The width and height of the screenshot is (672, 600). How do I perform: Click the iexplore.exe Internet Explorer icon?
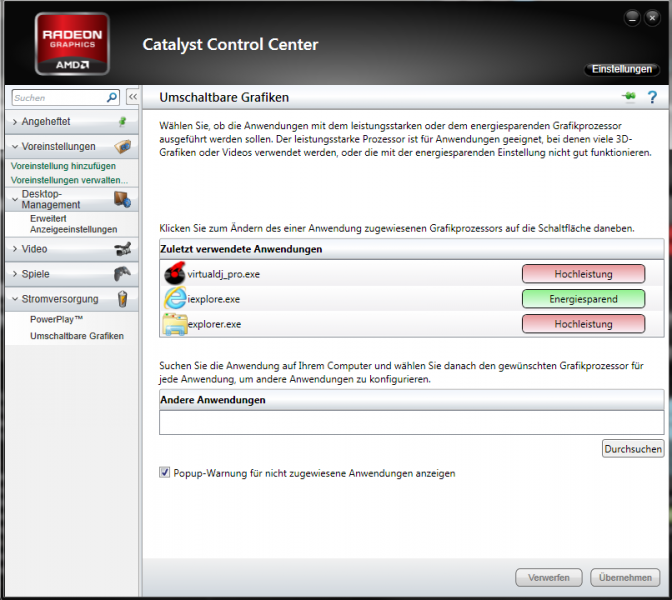[175, 298]
